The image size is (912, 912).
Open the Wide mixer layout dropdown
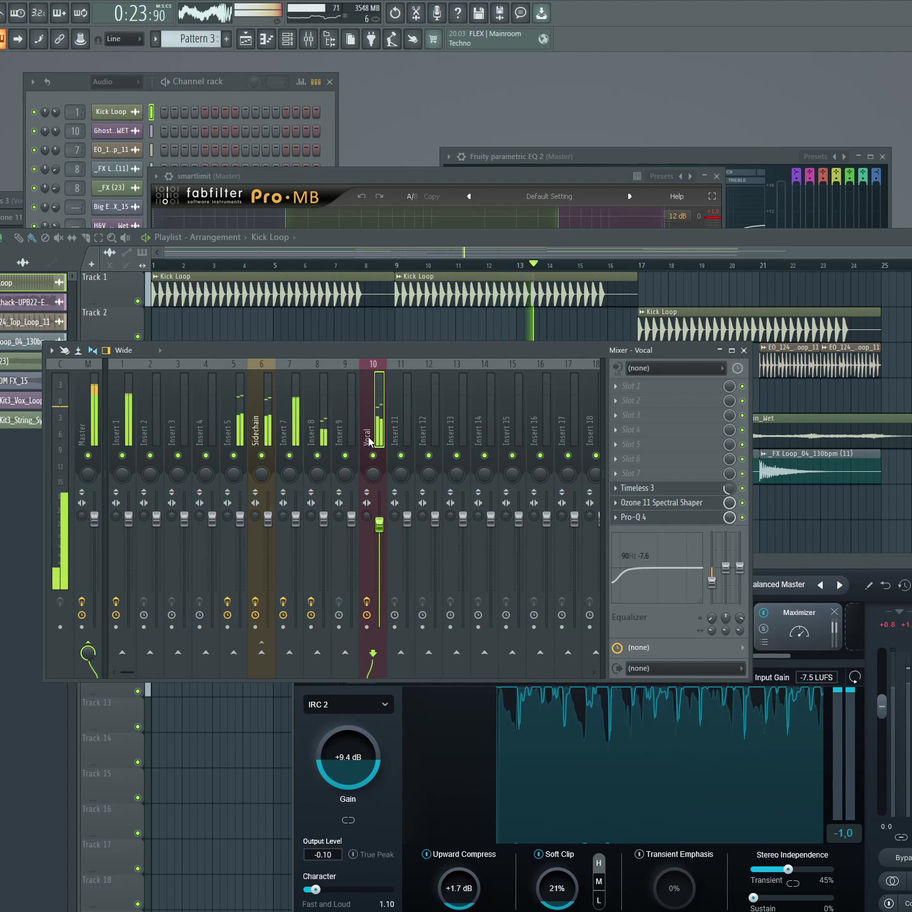point(123,350)
